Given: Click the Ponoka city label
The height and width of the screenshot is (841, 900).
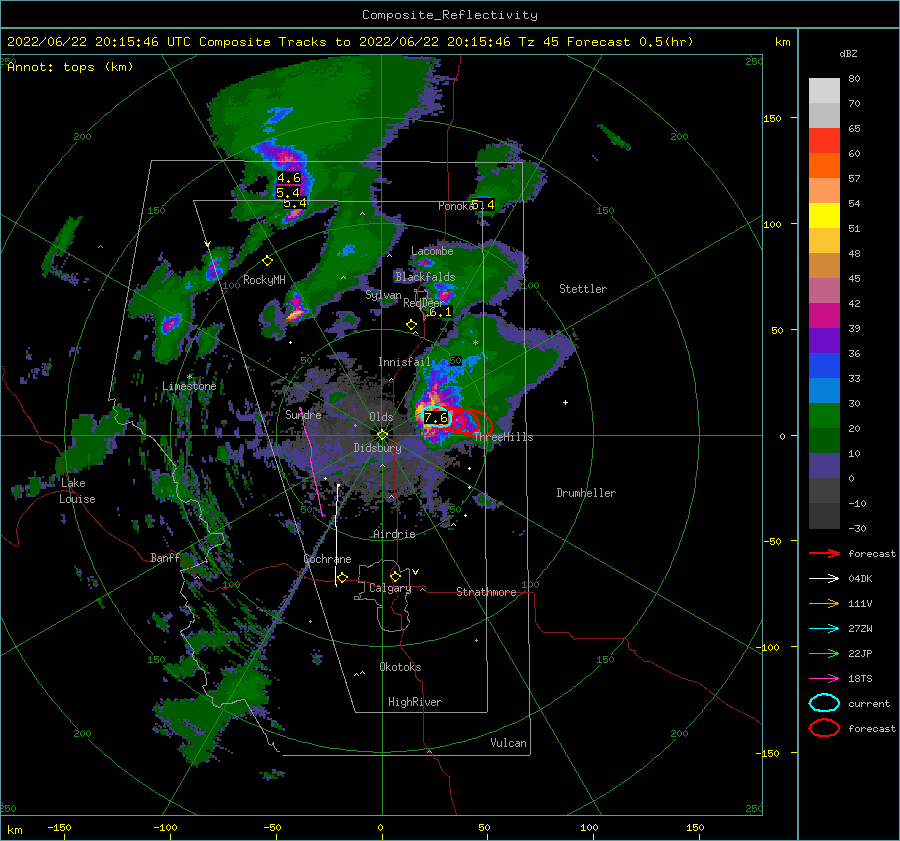Looking at the screenshot, I should tap(456, 206).
